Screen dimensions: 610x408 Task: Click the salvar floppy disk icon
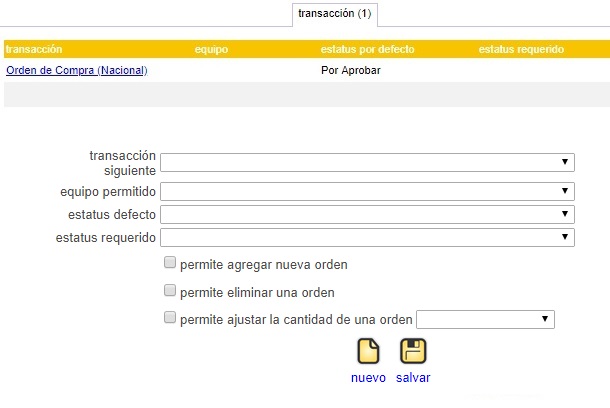pos(413,351)
